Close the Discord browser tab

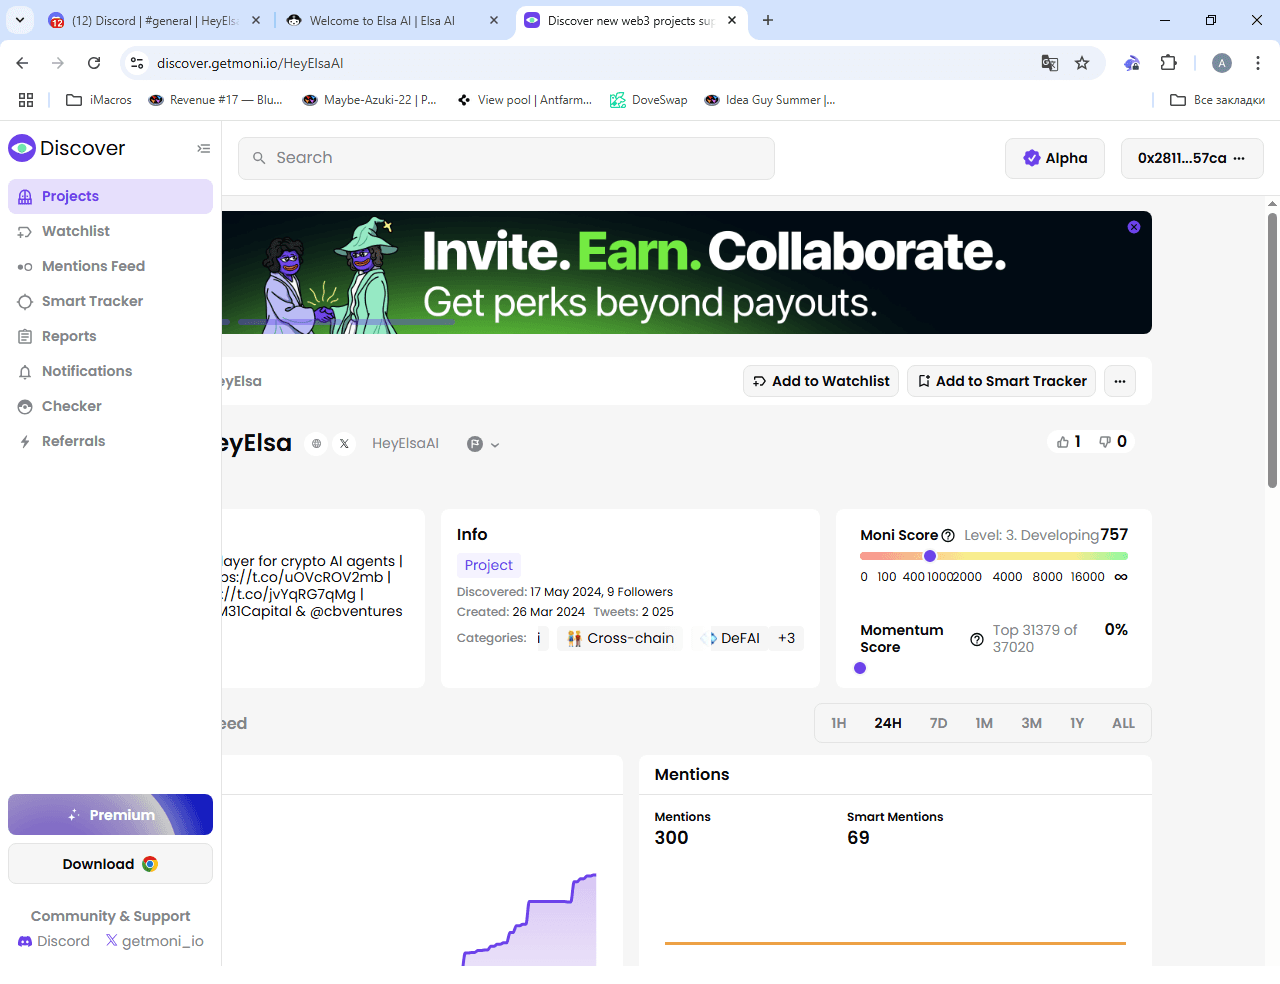(256, 20)
